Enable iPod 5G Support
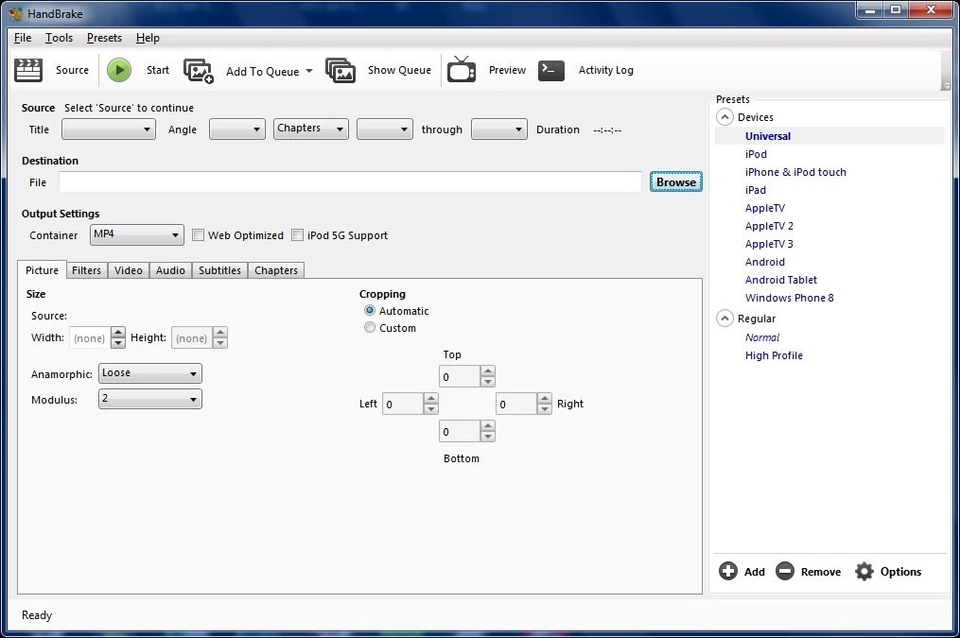This screenshot has width=960, height=638. (x=297, y=234)
